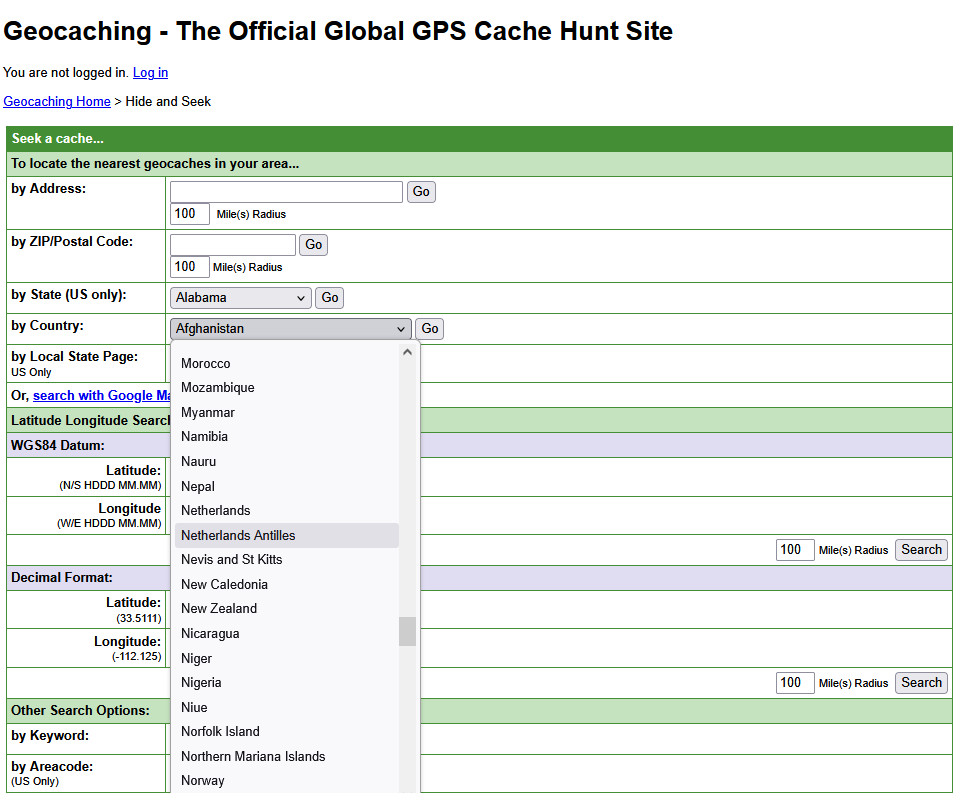Screen dimensions: 959x793
Task: Choose Nepal from the country options
Action: coord(198,486)
